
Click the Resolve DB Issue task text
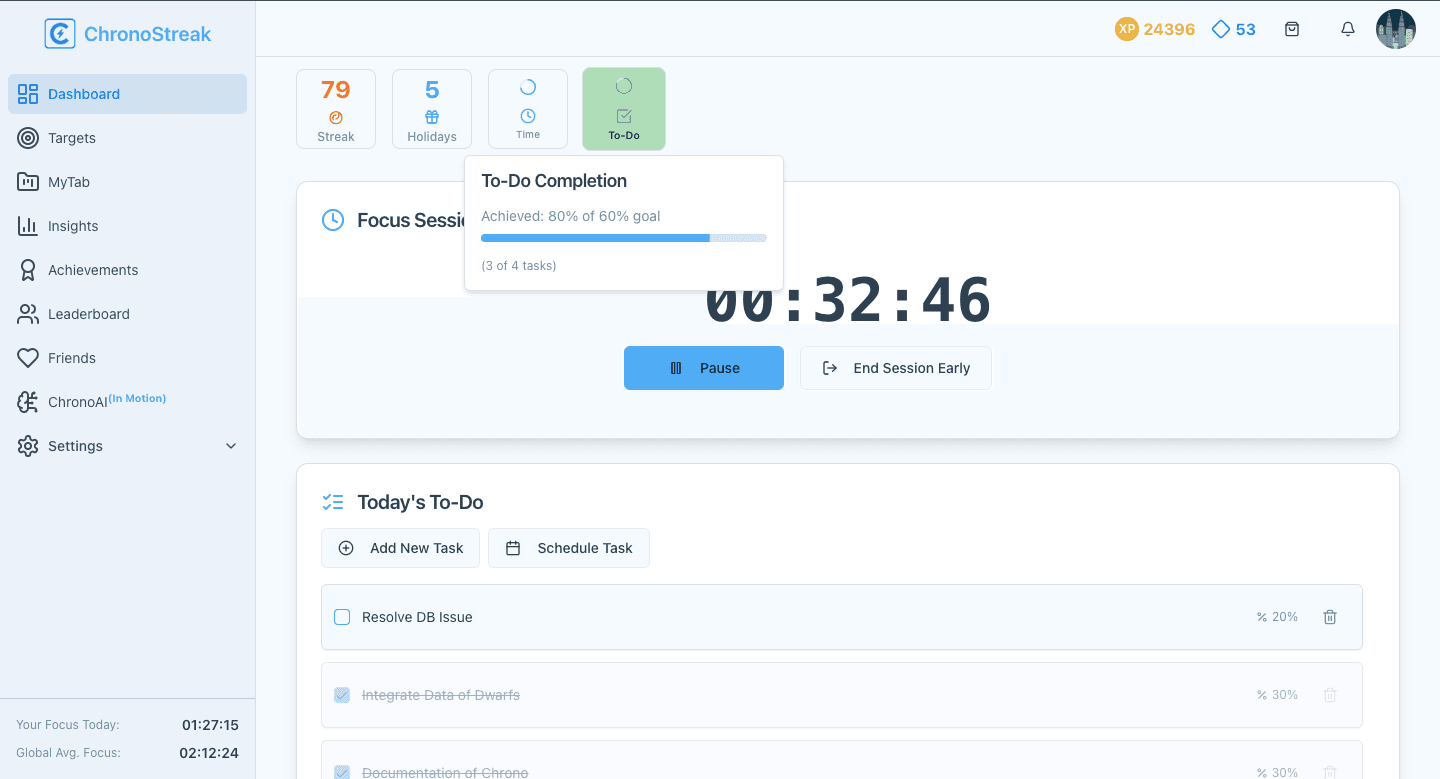point(417,617)
